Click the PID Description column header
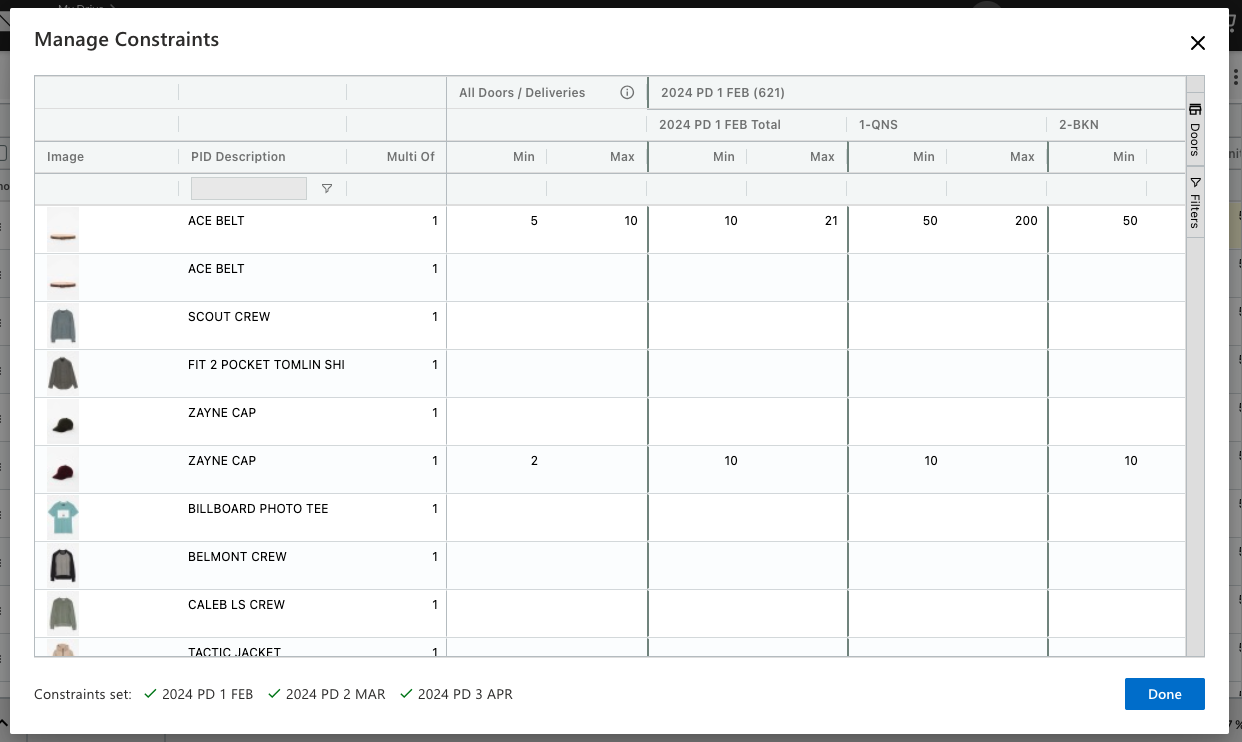The width and height of the screenshot is (1242, 742). coord(238,157)
